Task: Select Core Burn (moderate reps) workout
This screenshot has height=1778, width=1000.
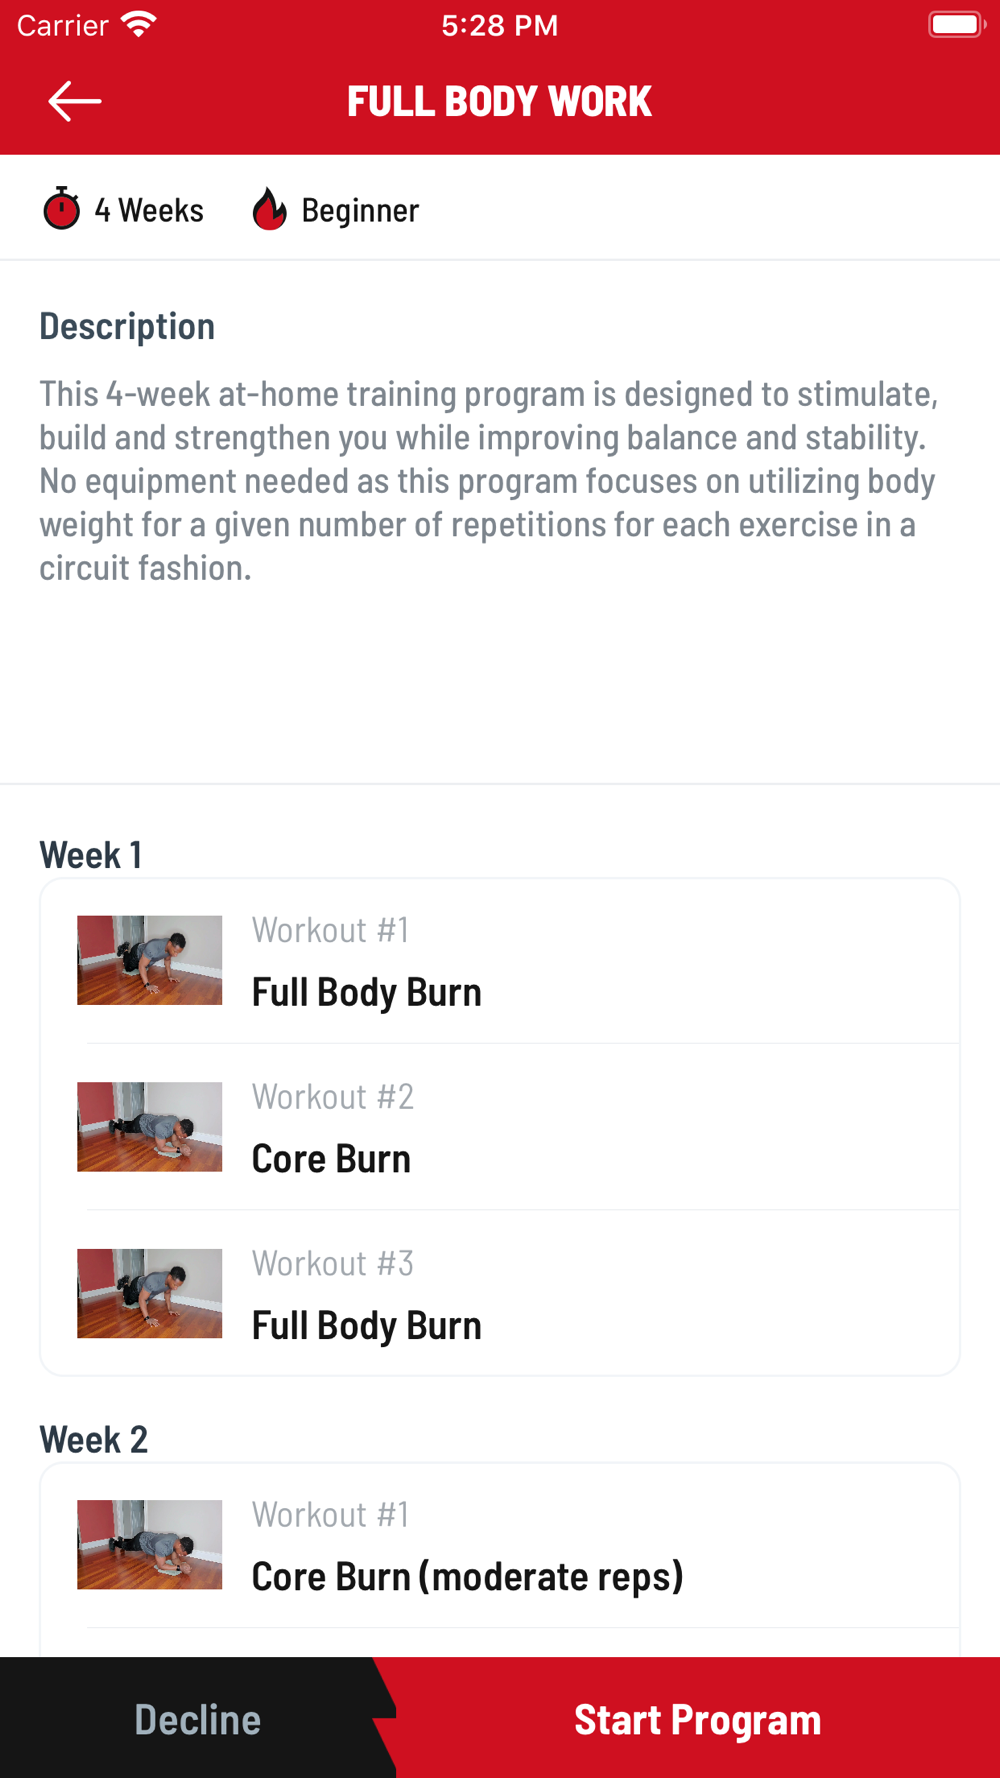Action: tap(467, 1576)
